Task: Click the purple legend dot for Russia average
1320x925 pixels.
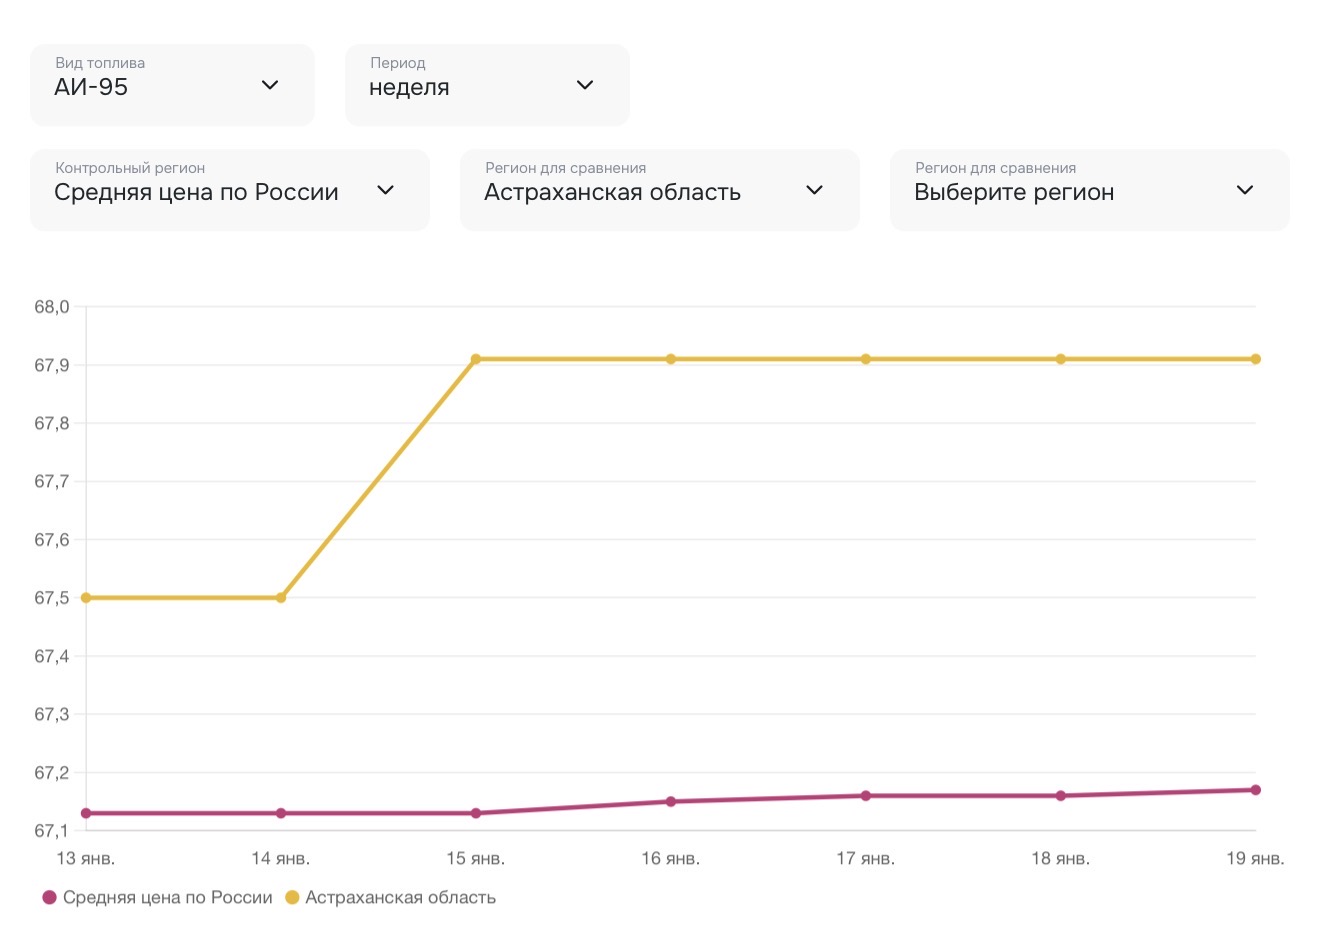Action: click(x=50, y=898)
